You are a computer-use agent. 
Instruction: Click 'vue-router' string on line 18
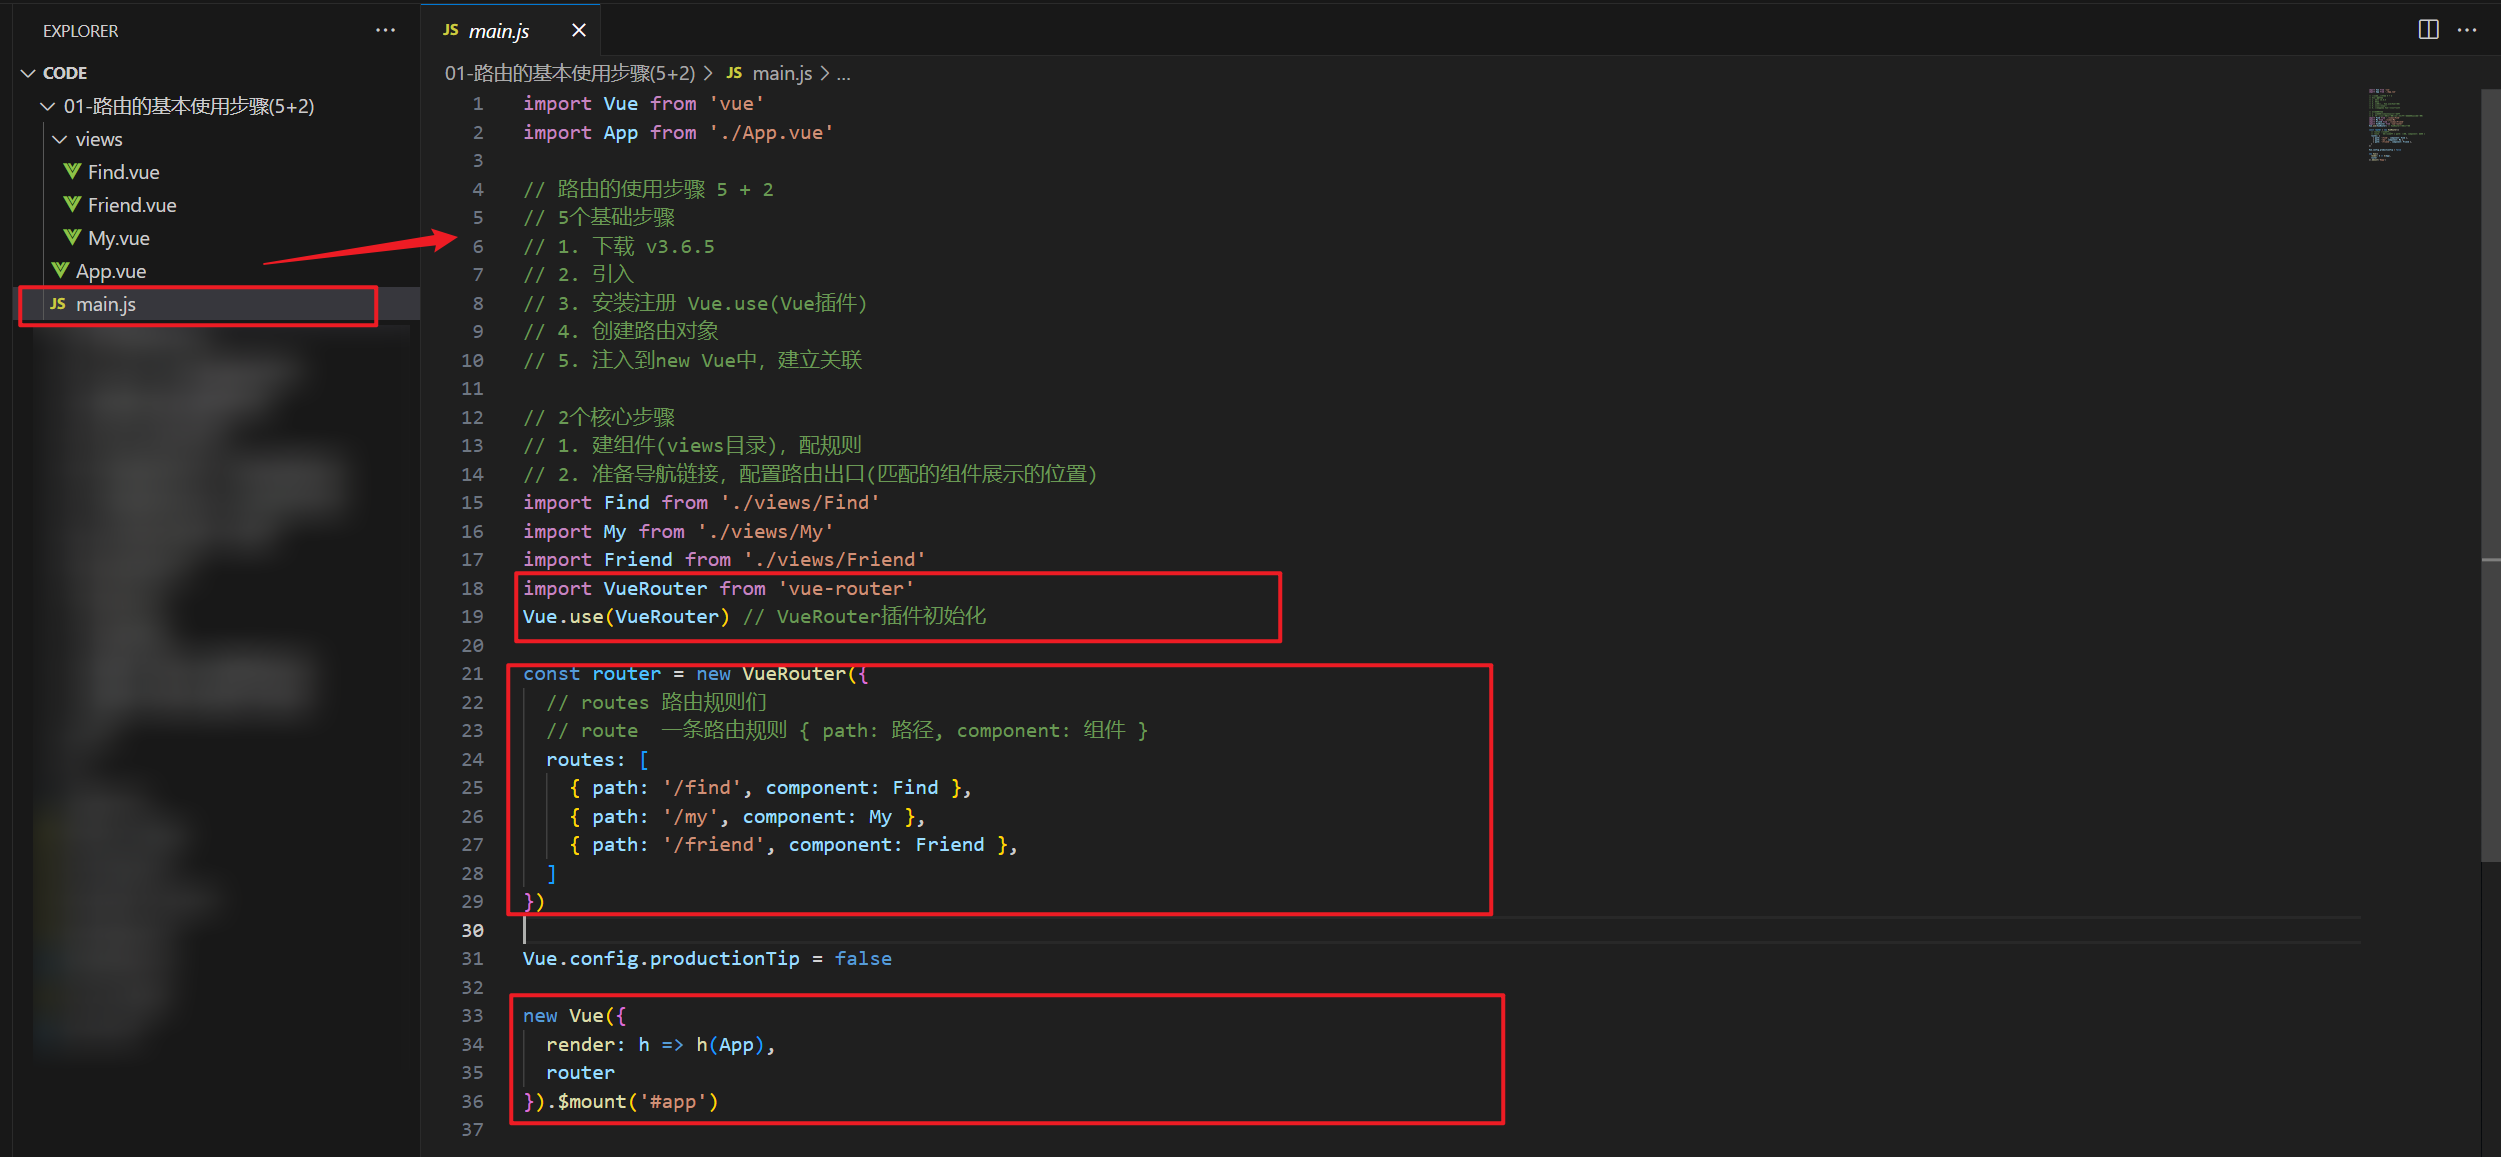[846, 588]
